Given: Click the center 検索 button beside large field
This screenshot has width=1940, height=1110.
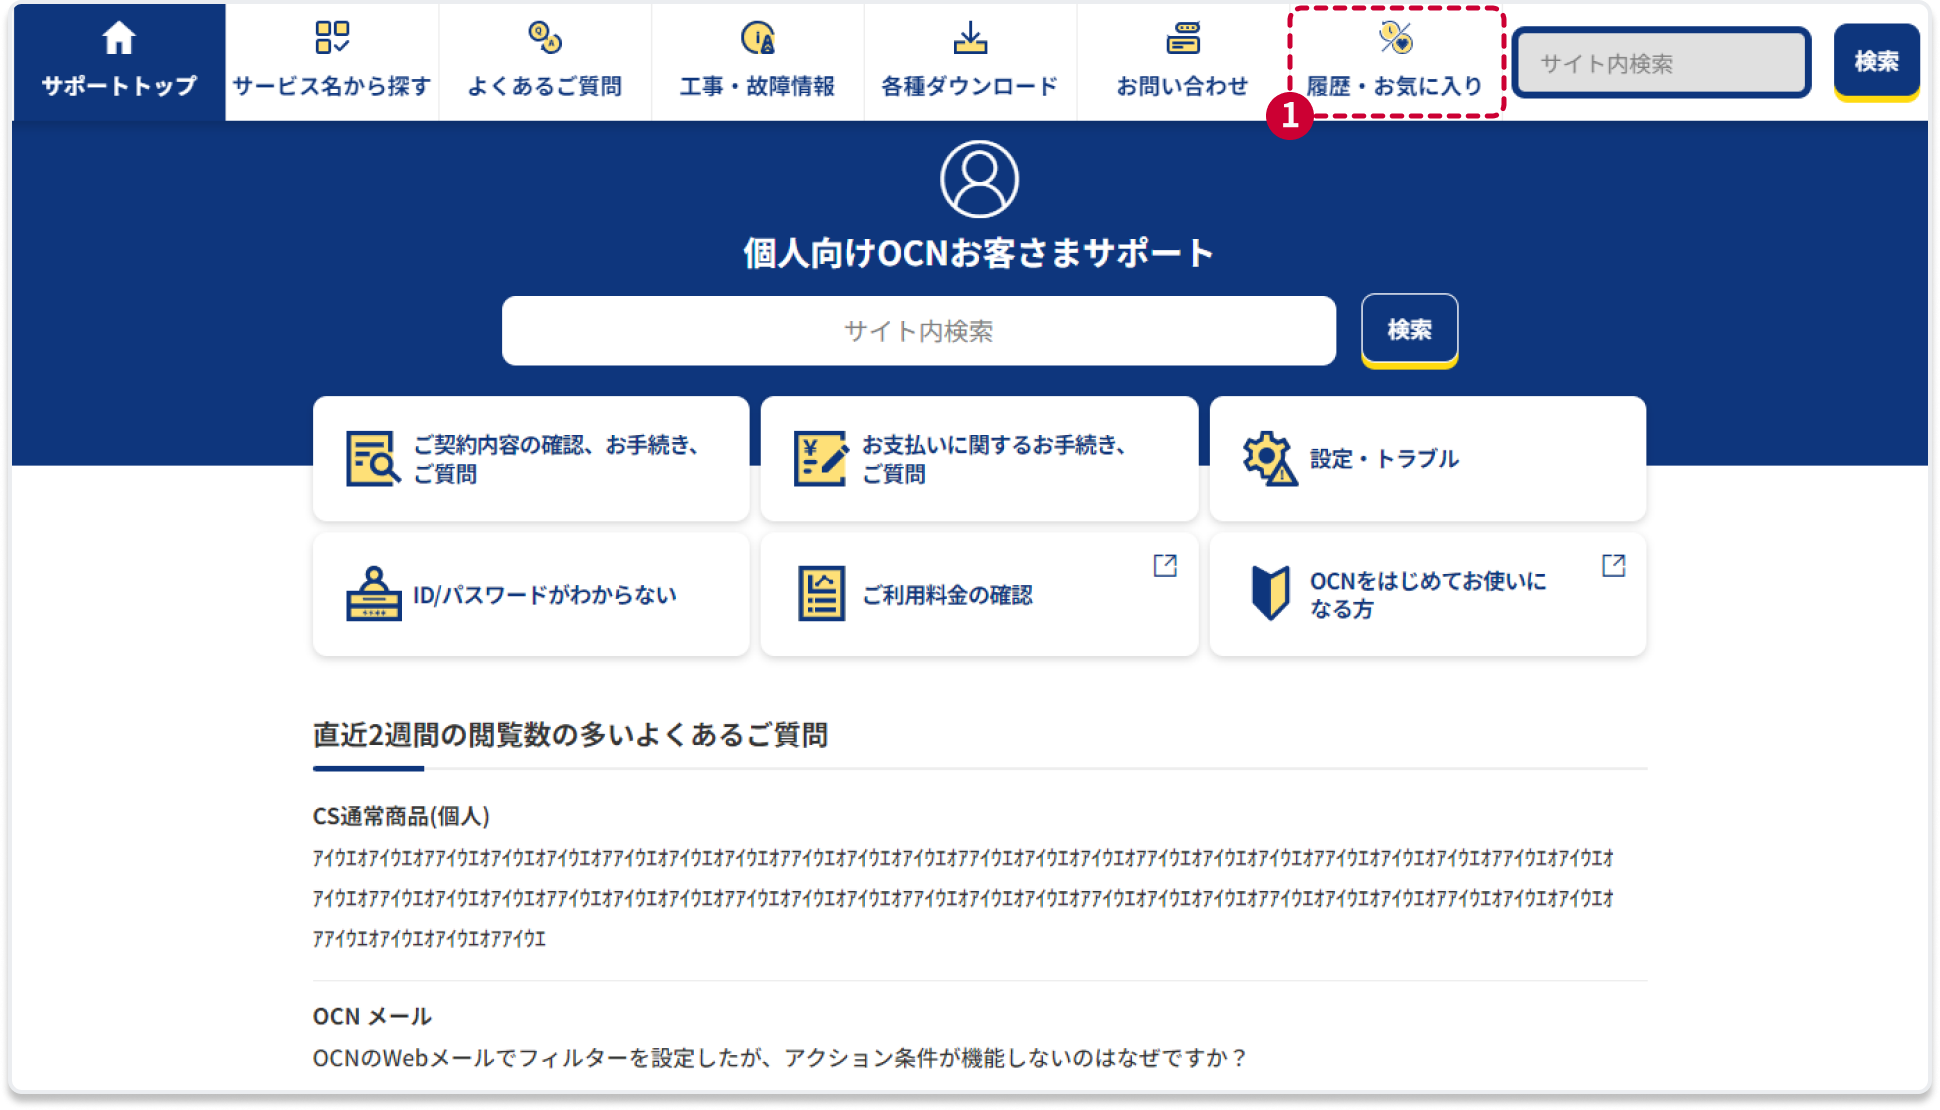Looking at the screenshot, I should [x=1409, y=330].
